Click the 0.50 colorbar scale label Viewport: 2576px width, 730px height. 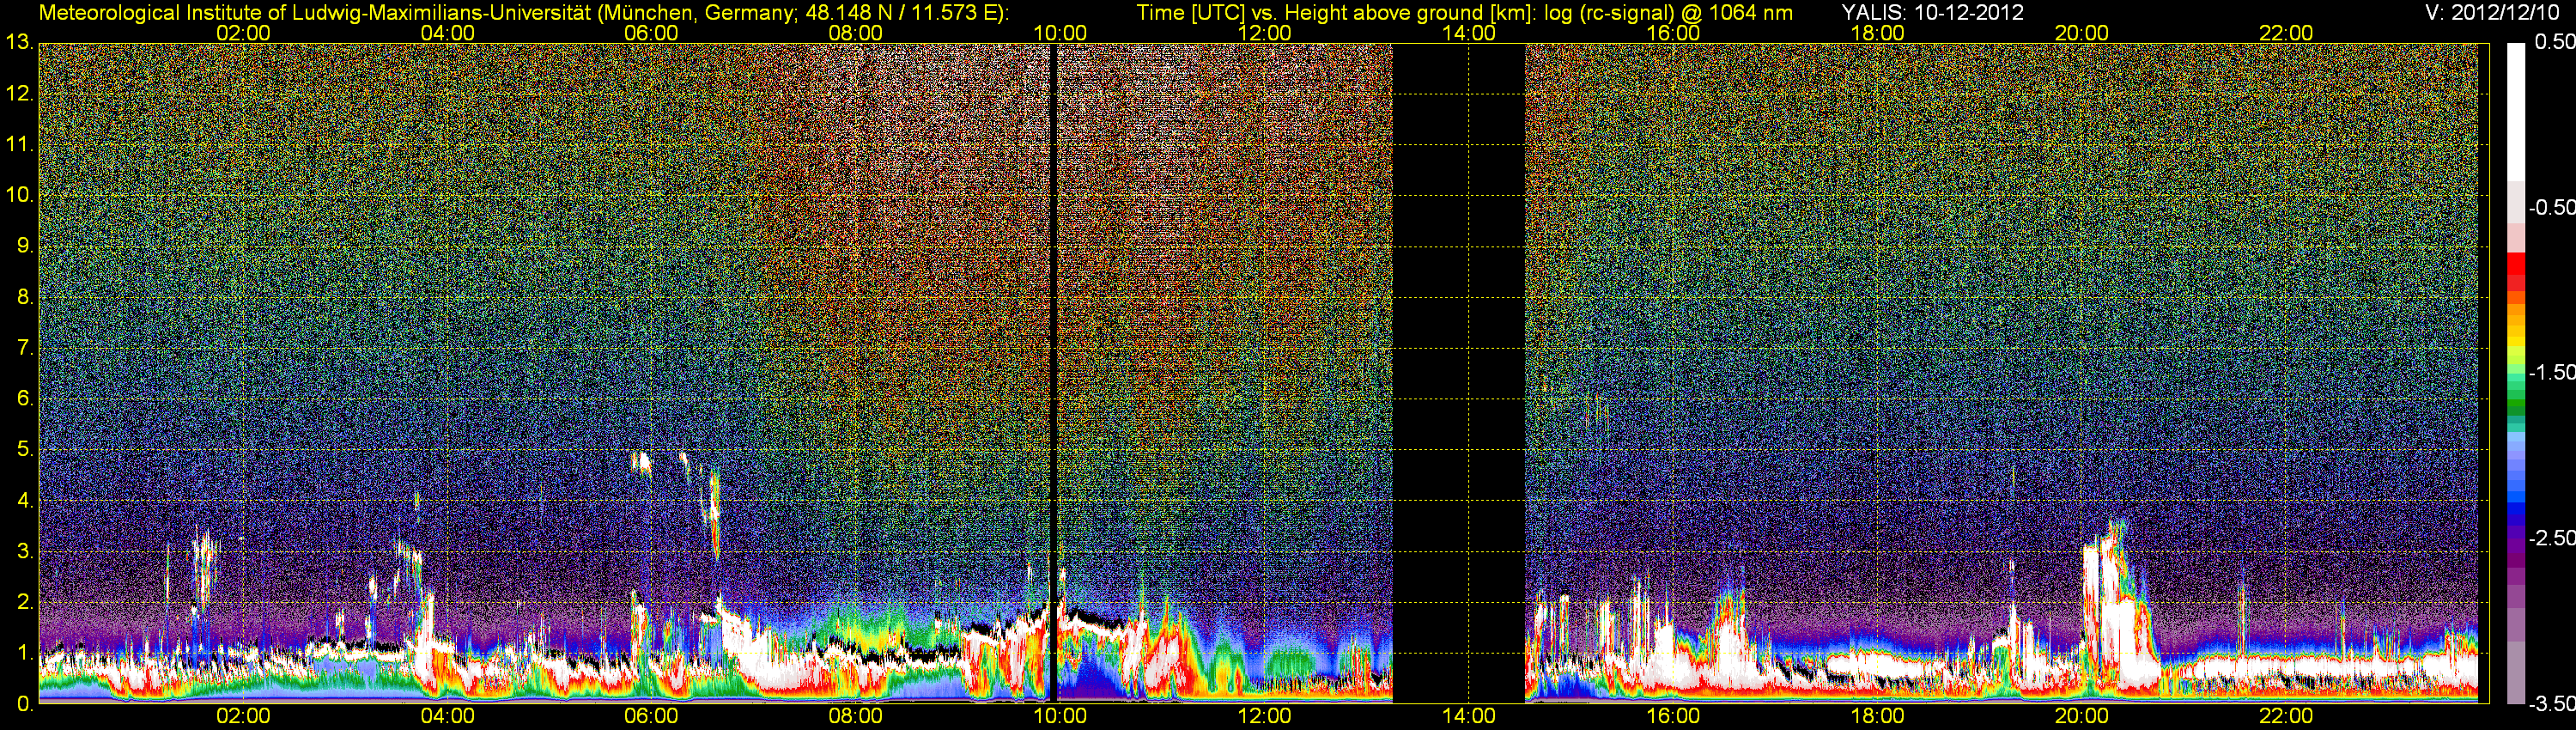(x=2552, y=42)
